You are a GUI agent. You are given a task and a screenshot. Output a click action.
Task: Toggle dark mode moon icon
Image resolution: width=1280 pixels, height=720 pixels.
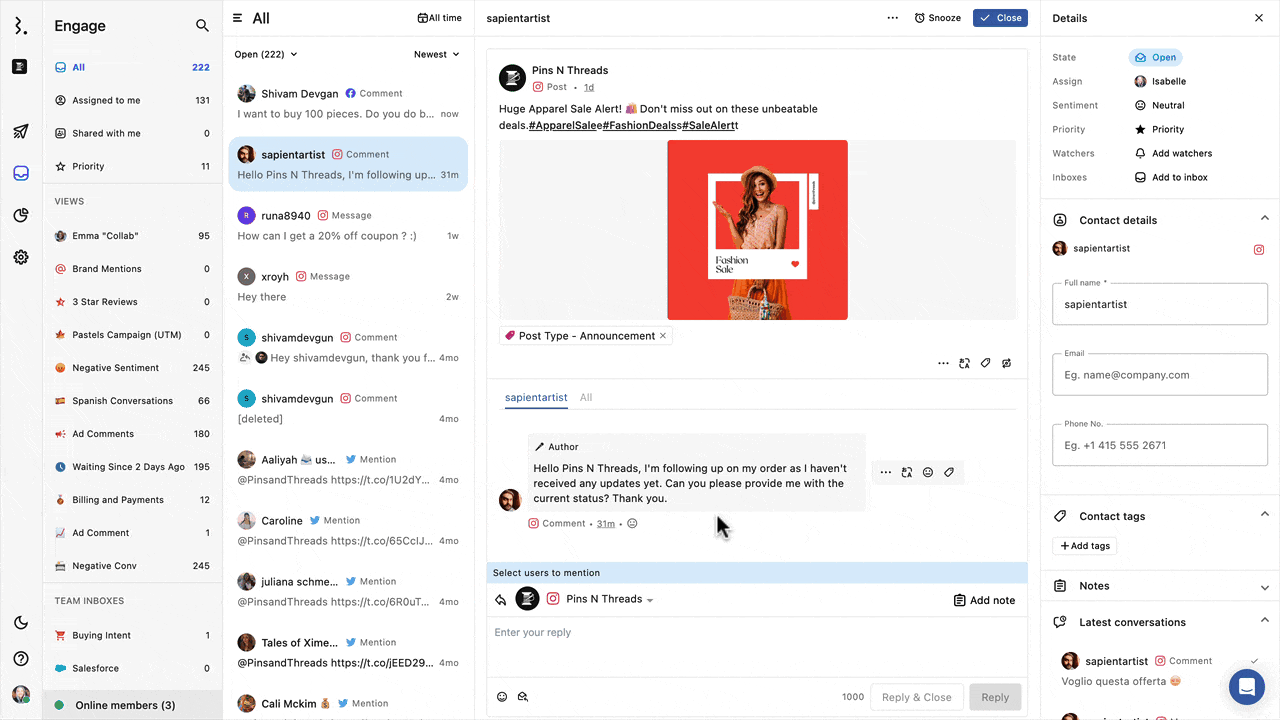[x=21, y=623]
